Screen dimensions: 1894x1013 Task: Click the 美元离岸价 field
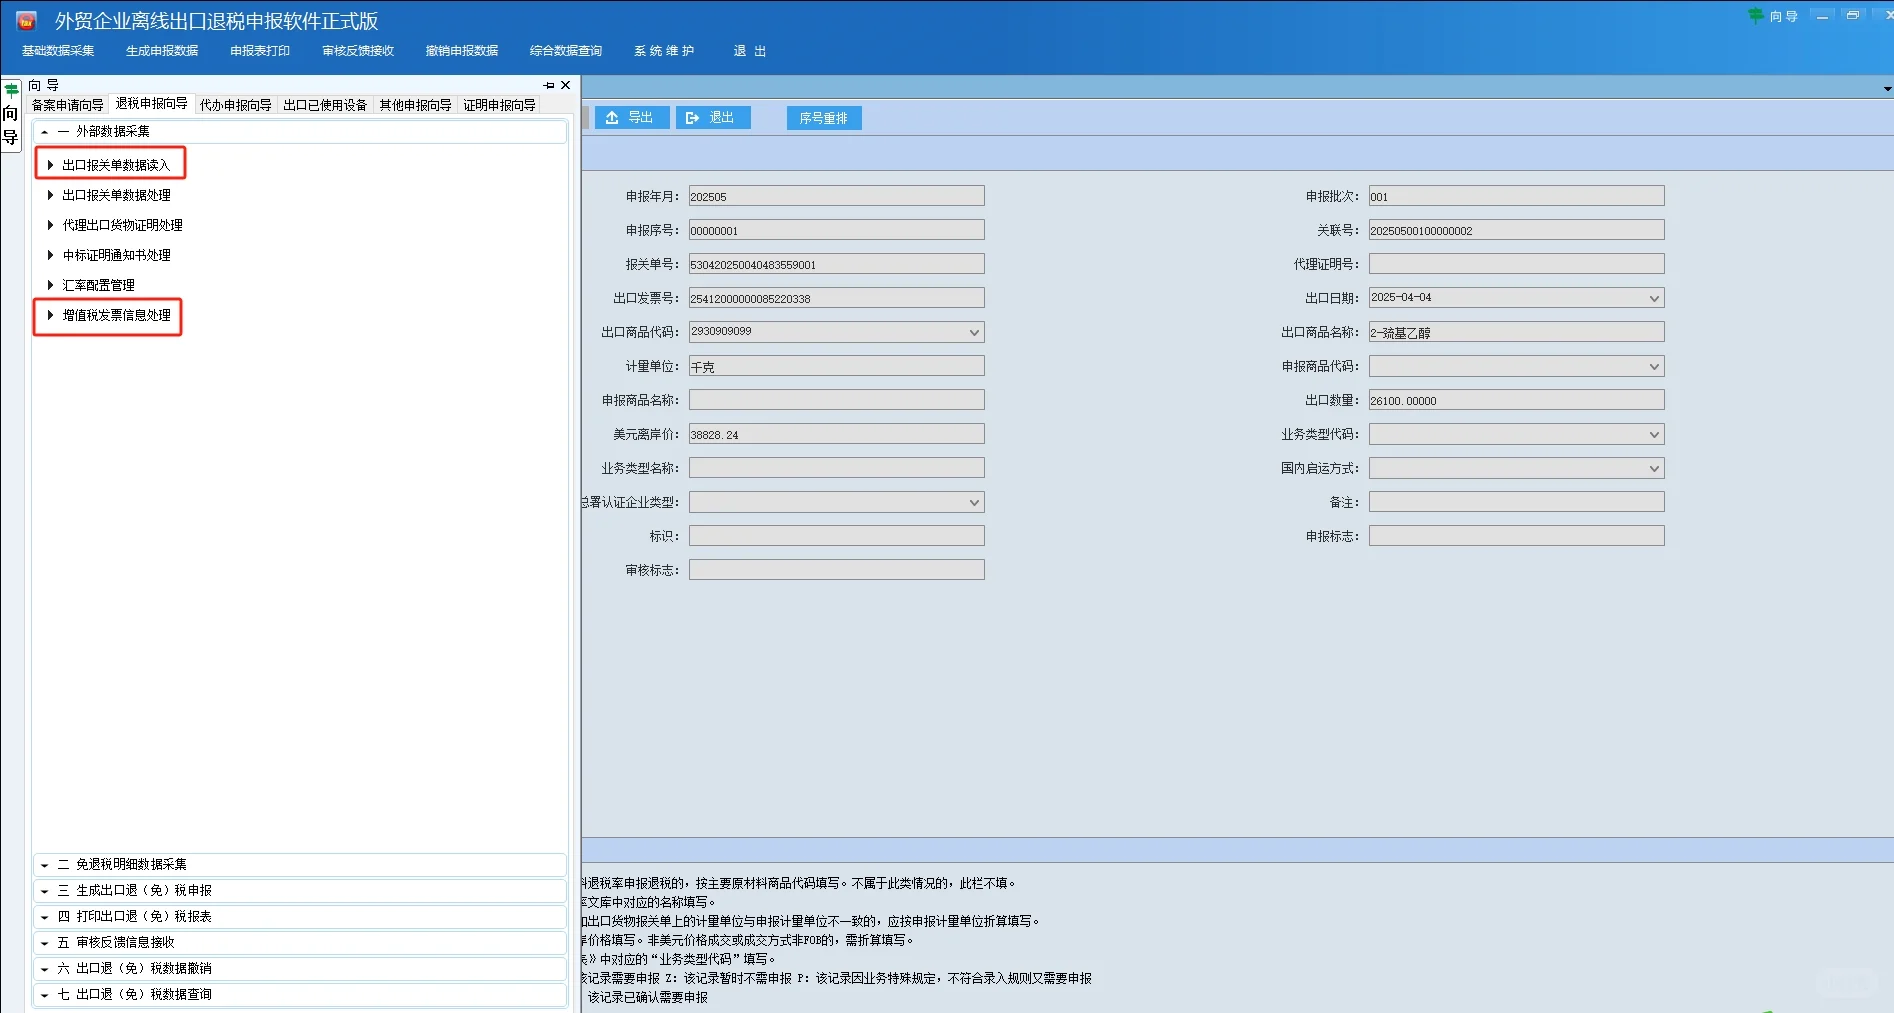click(x=836, y=434)
